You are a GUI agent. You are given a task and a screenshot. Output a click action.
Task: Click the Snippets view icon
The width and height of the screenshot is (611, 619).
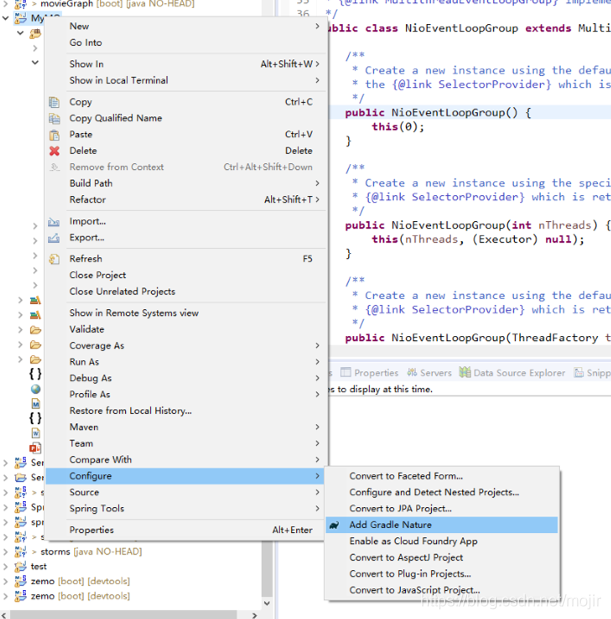click(x=579, y=372)
